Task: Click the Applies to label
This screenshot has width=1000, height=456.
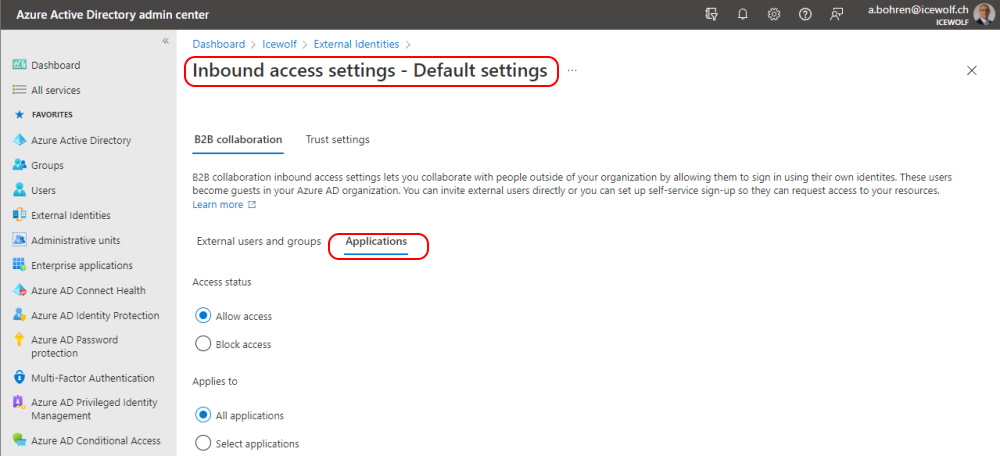Action: point(215,381)
